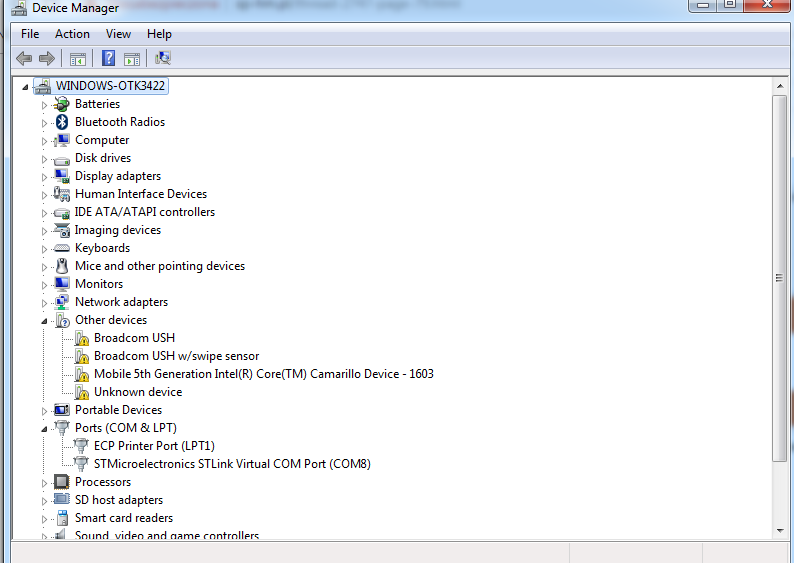Select the Broadcom USH w/swipe sensor device
Screen dimensions: 794x563
pos(176,356)
